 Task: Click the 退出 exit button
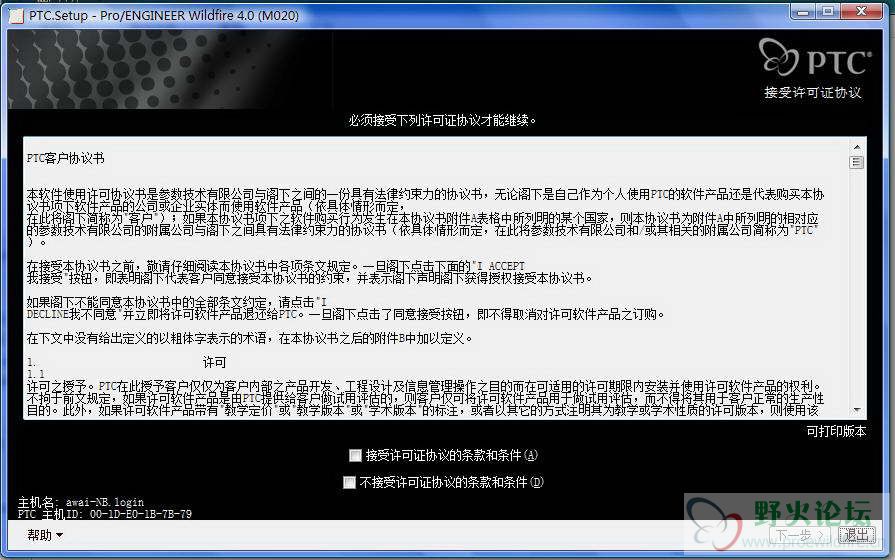[856, 535]
